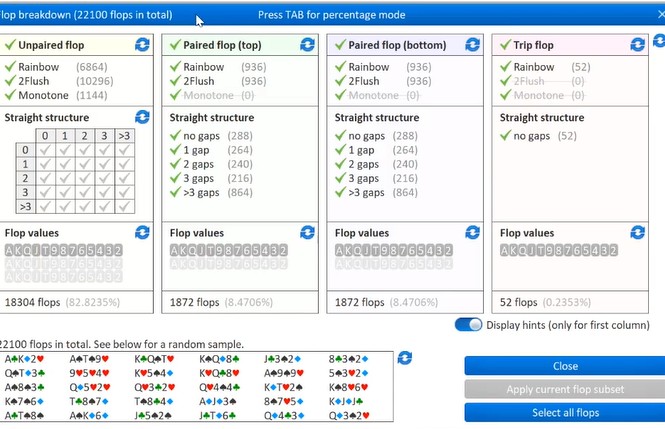The width and height of the screenshot is (665, 429).
Task: Select column header 3 in straight grid
Action: [104, 136]
